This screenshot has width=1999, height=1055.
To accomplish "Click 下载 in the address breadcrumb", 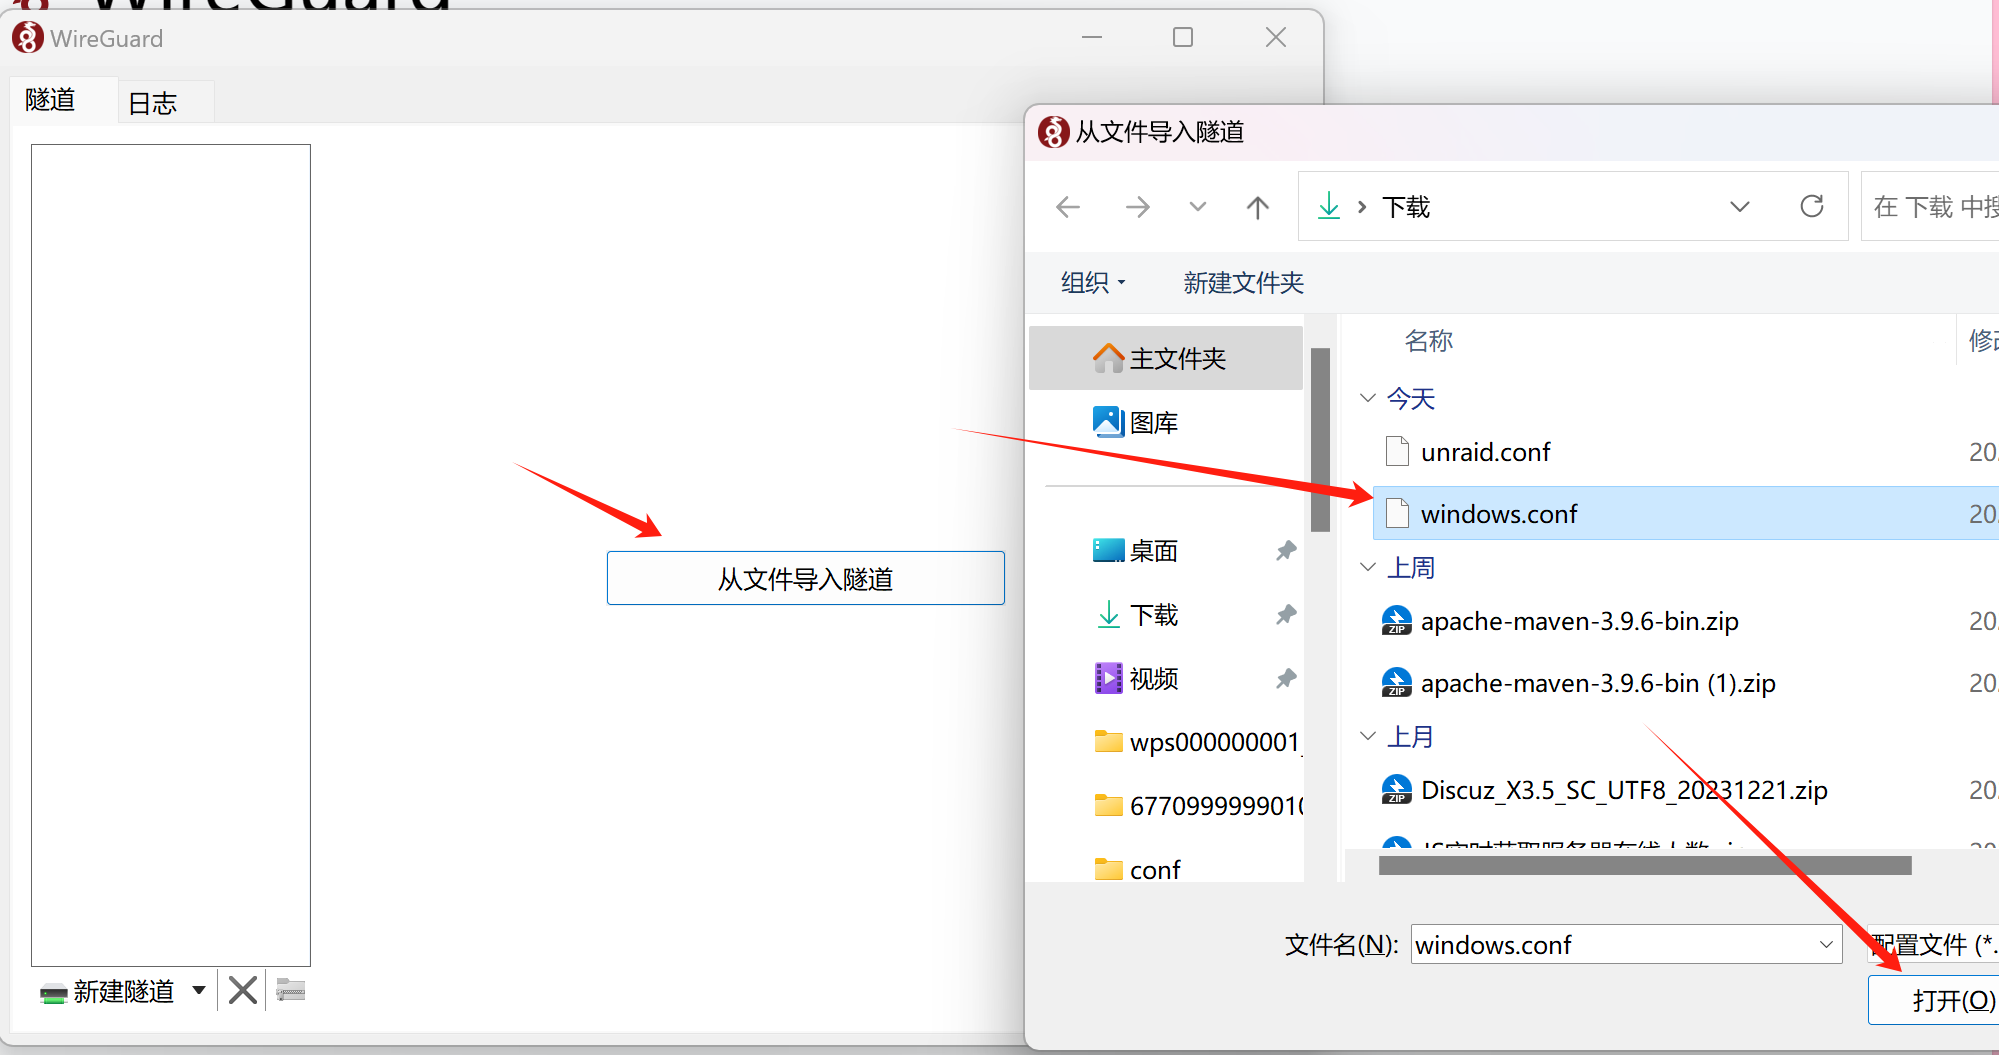I will (x=1406, y=207).
